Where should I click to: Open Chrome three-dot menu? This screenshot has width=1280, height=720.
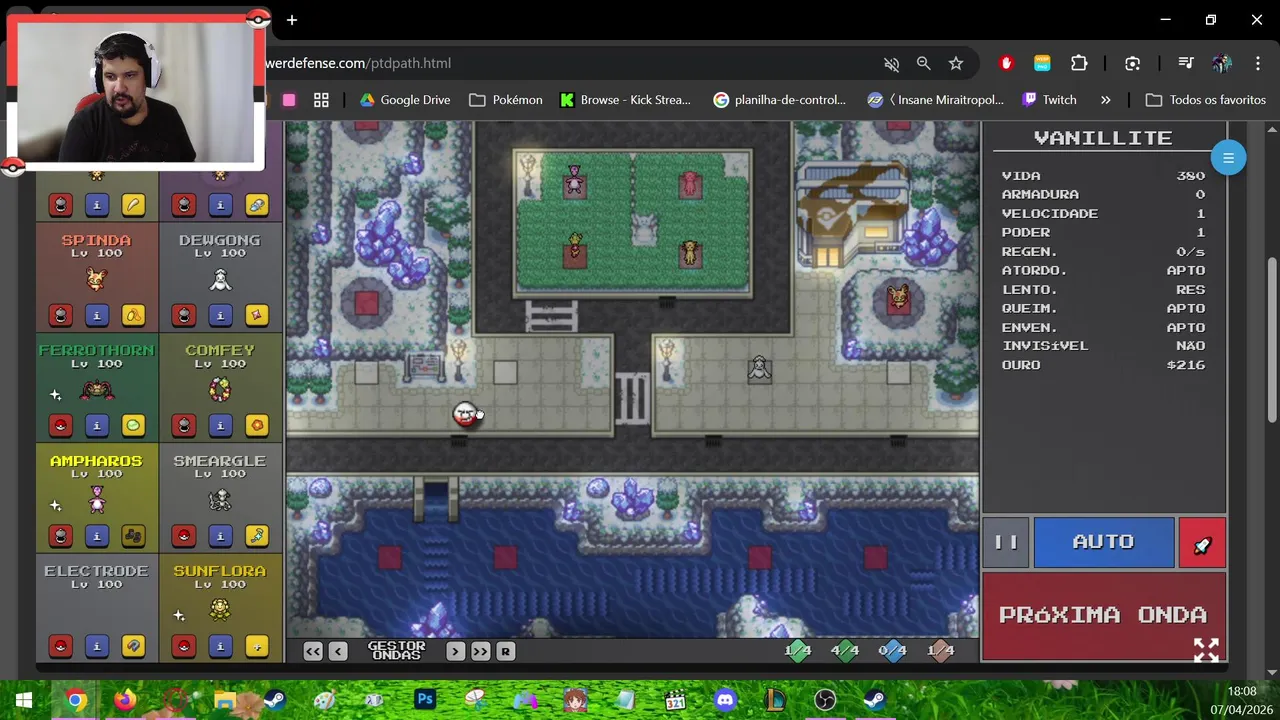[1258, 63]
